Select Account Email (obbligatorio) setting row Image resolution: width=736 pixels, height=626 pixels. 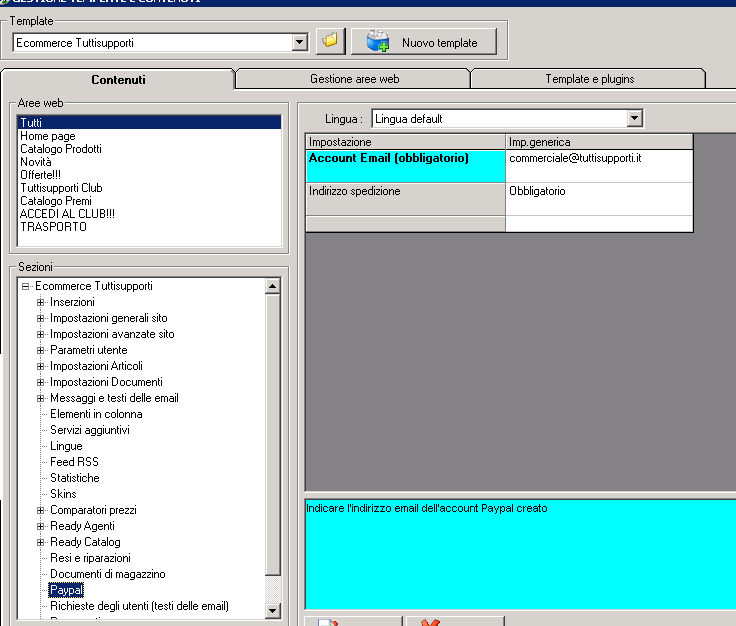coord(406,166)
